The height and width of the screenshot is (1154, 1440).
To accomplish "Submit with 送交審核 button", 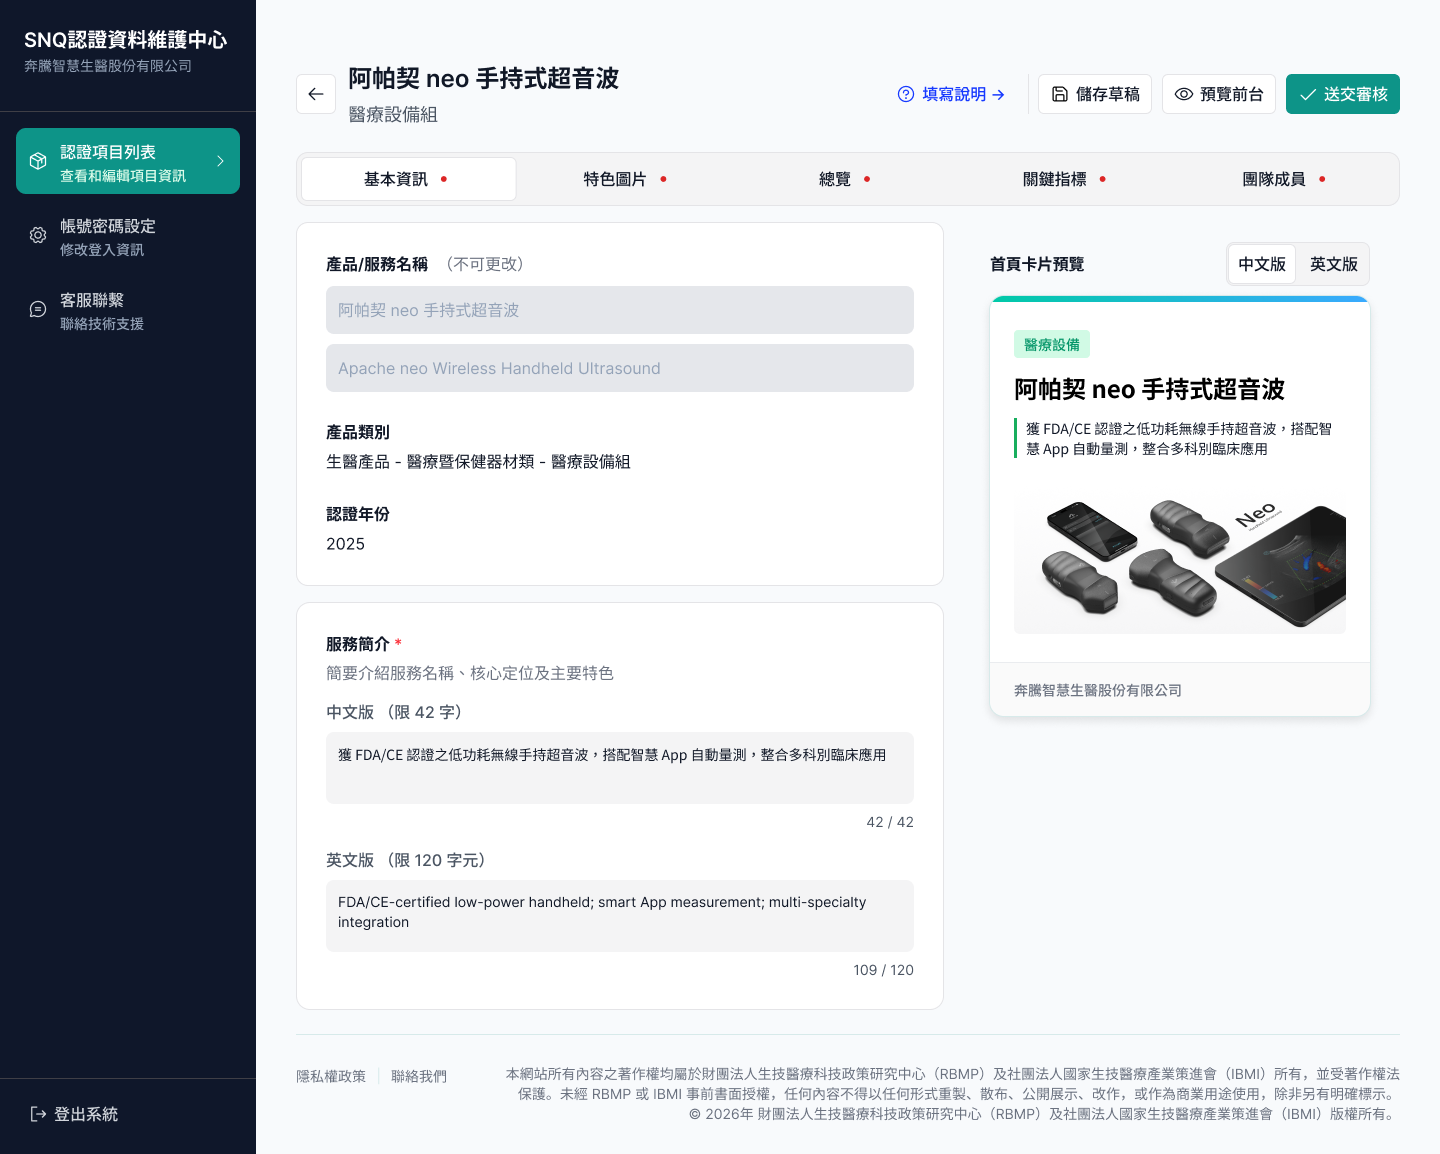I will pos(1343,94).
